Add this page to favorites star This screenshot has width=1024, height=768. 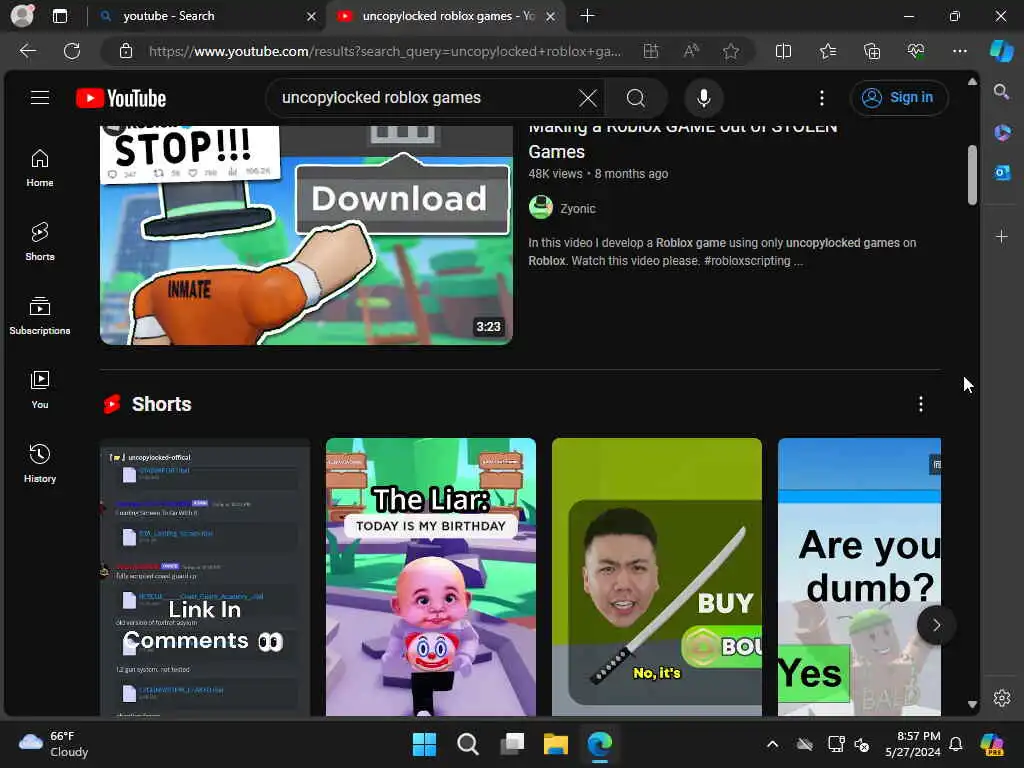coord(731,51)
